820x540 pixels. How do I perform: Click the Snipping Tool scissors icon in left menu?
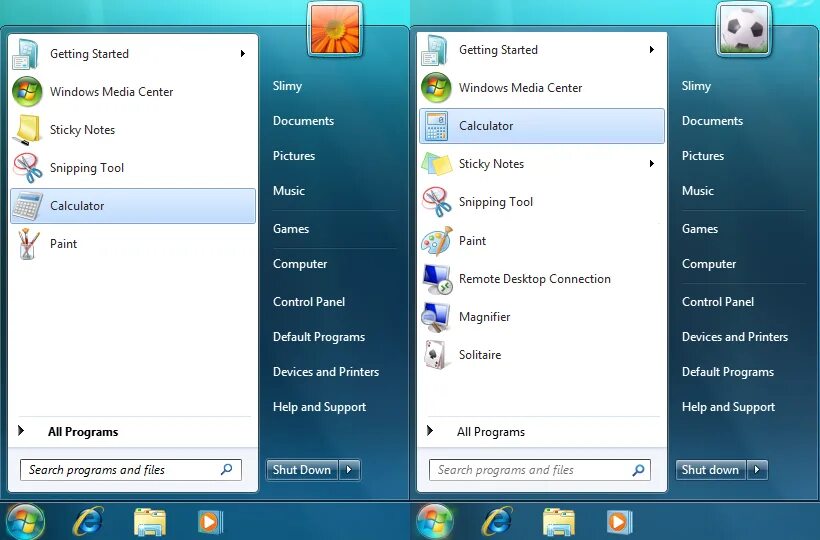[28, 168]
